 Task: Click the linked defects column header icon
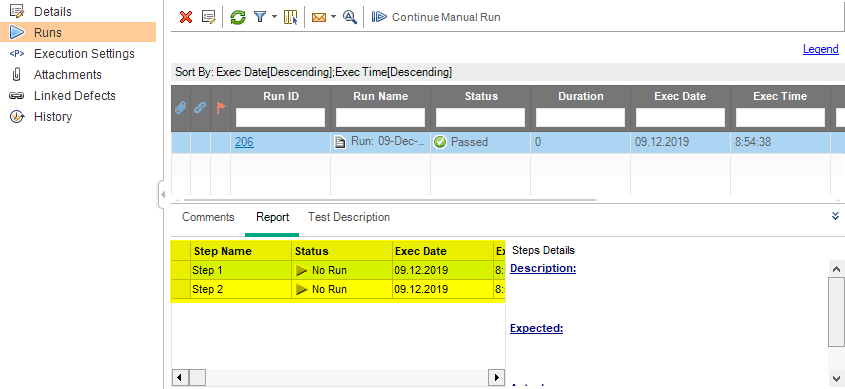200,107
